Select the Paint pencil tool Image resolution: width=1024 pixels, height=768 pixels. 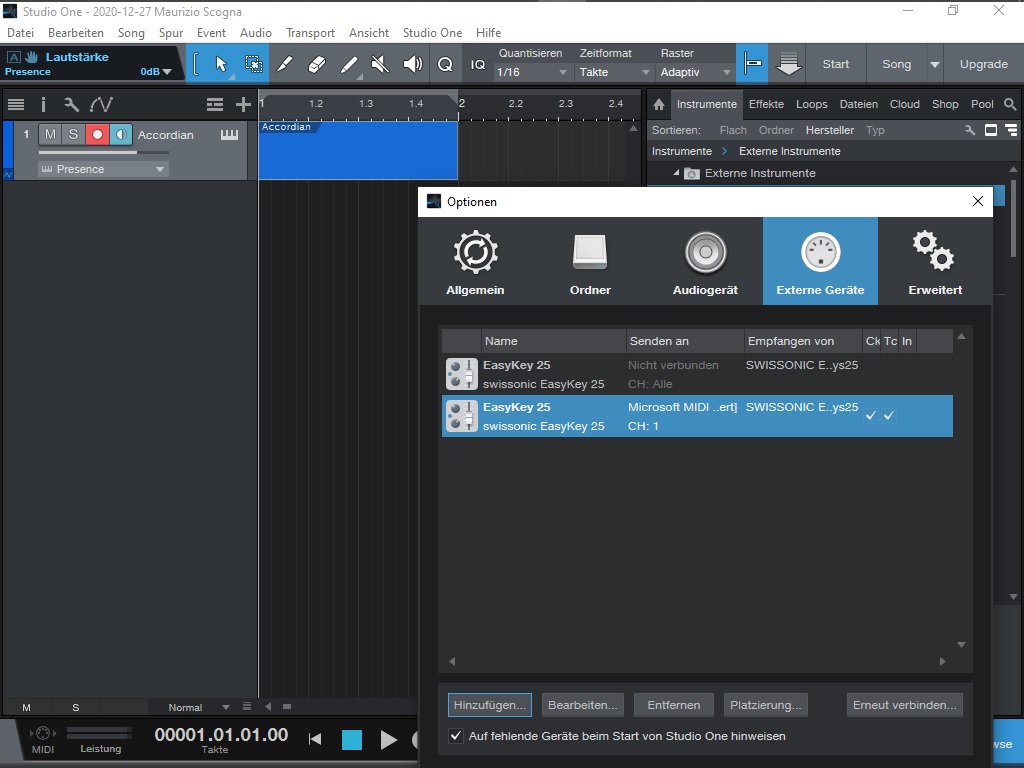coord(285,64)
